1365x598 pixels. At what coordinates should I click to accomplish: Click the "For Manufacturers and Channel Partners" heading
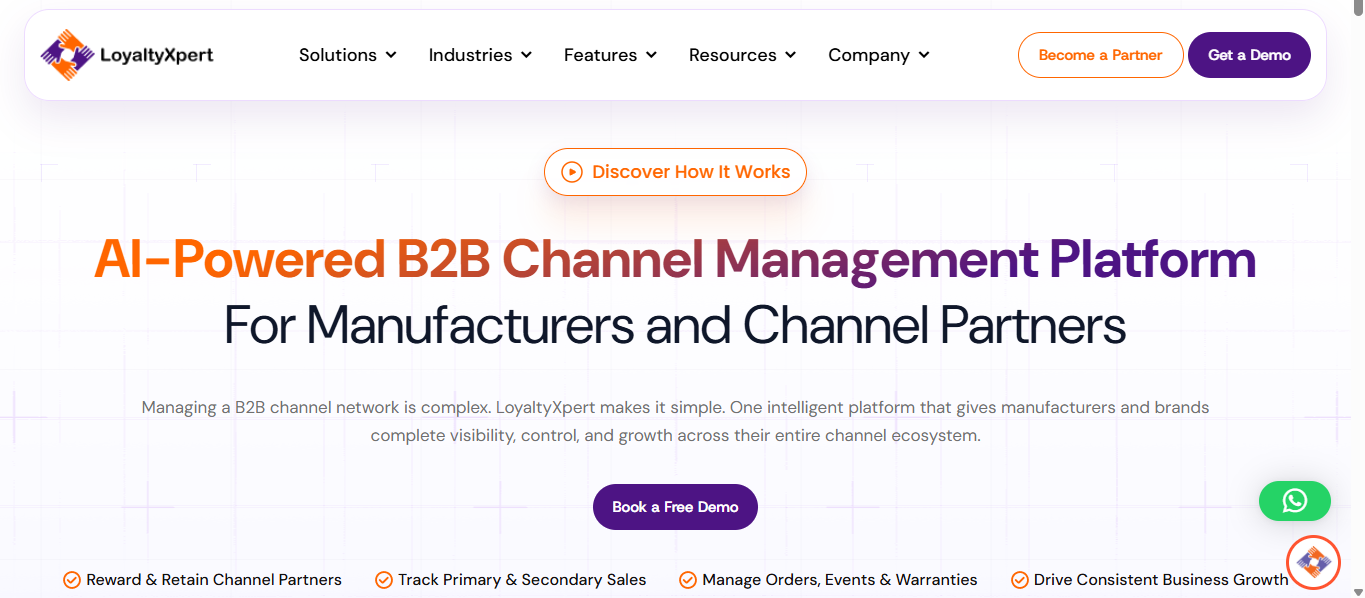675,325
